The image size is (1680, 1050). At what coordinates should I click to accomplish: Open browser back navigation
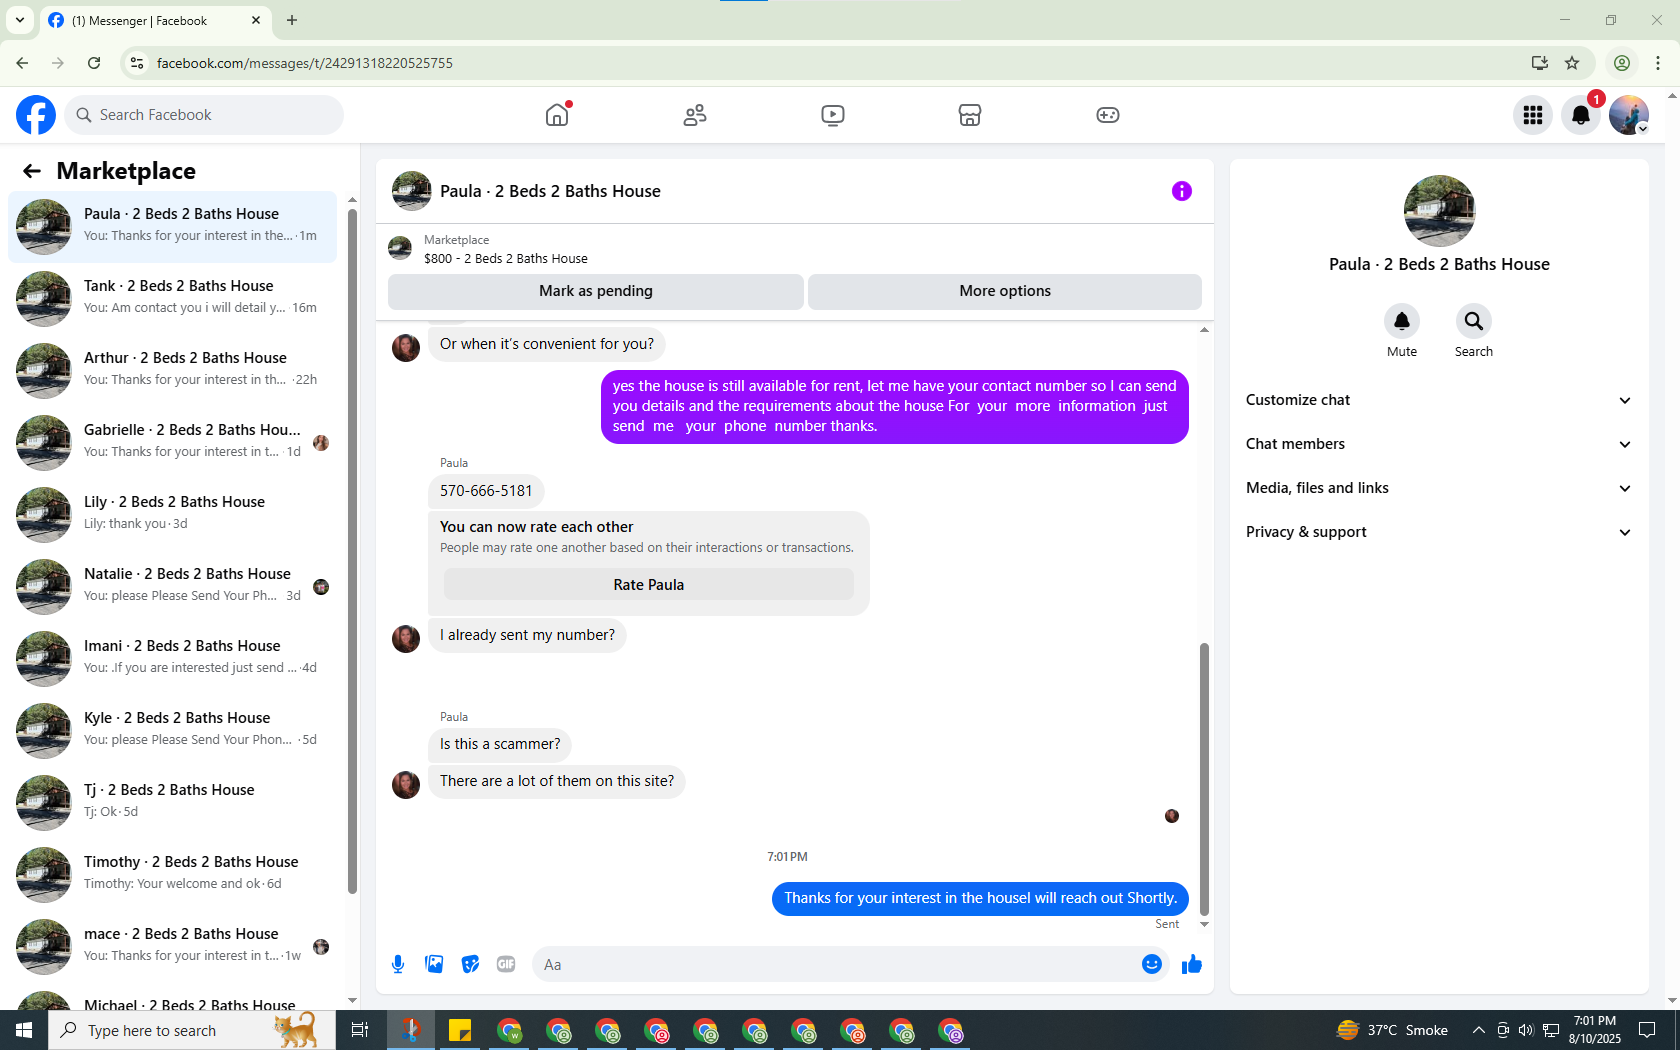tap(22, 63)
